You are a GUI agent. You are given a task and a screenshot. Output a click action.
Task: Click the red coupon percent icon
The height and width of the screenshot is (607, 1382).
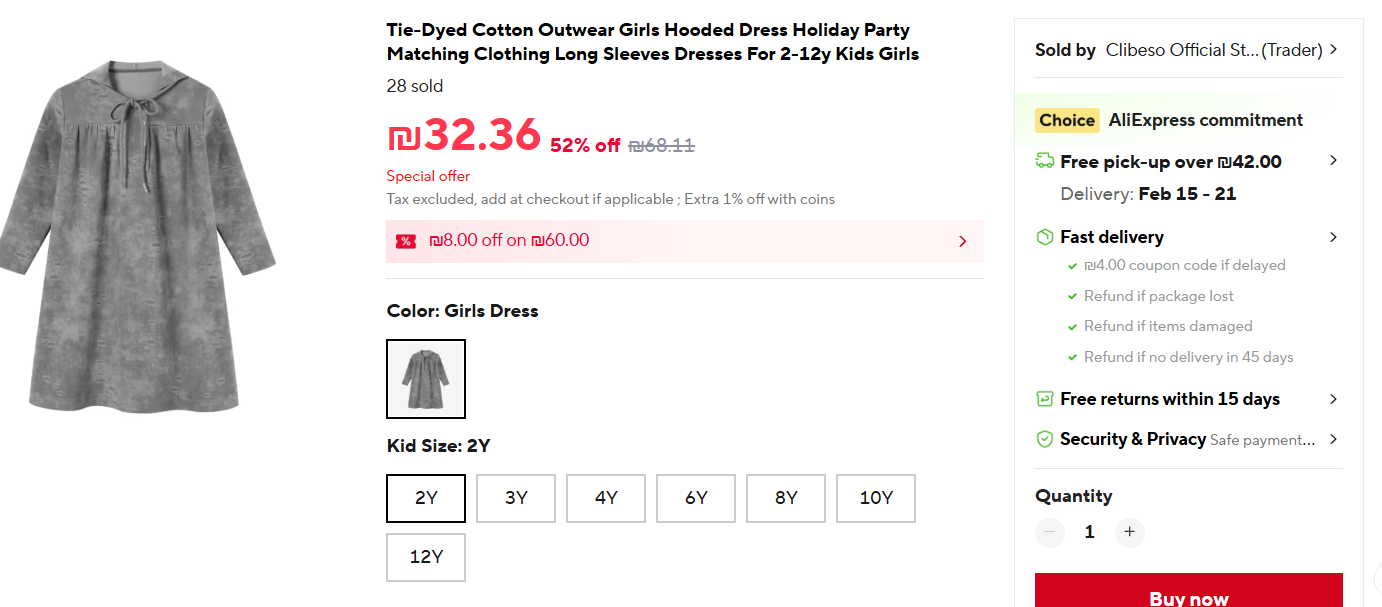406,241
